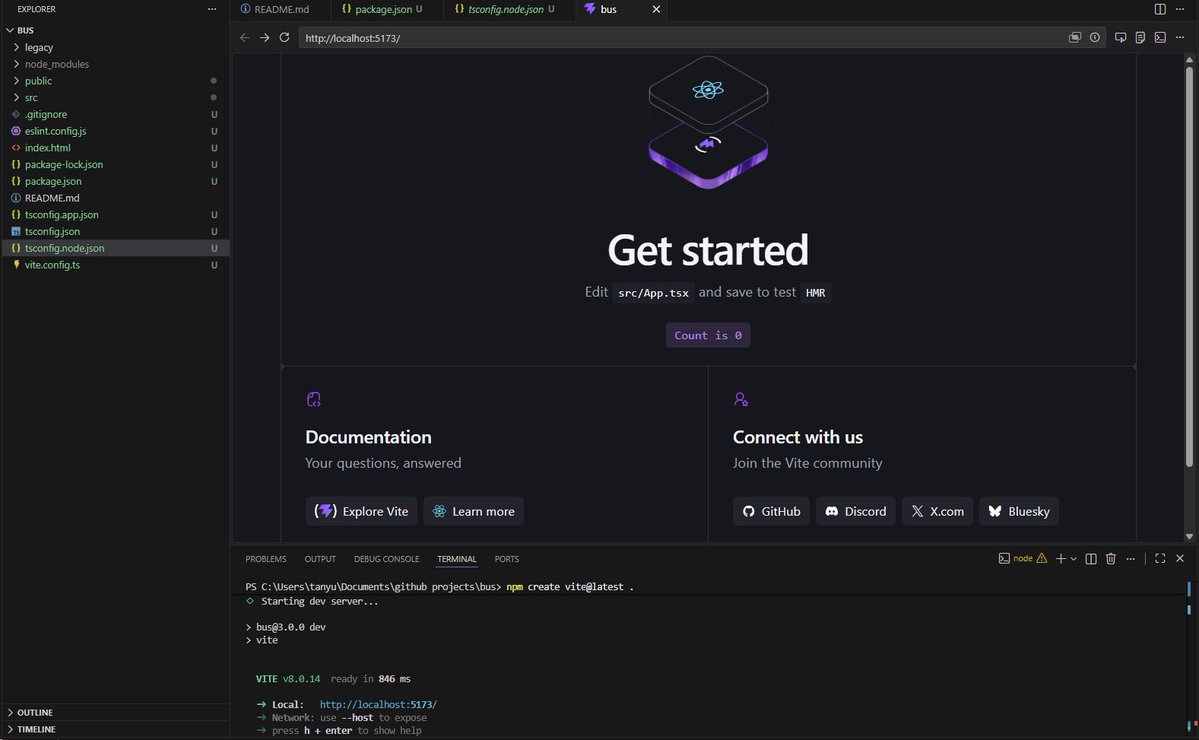This screenshot has height=740, width=1199.
Task: Open the PROBLEMS panel tab
Action: tap(265, 559)
